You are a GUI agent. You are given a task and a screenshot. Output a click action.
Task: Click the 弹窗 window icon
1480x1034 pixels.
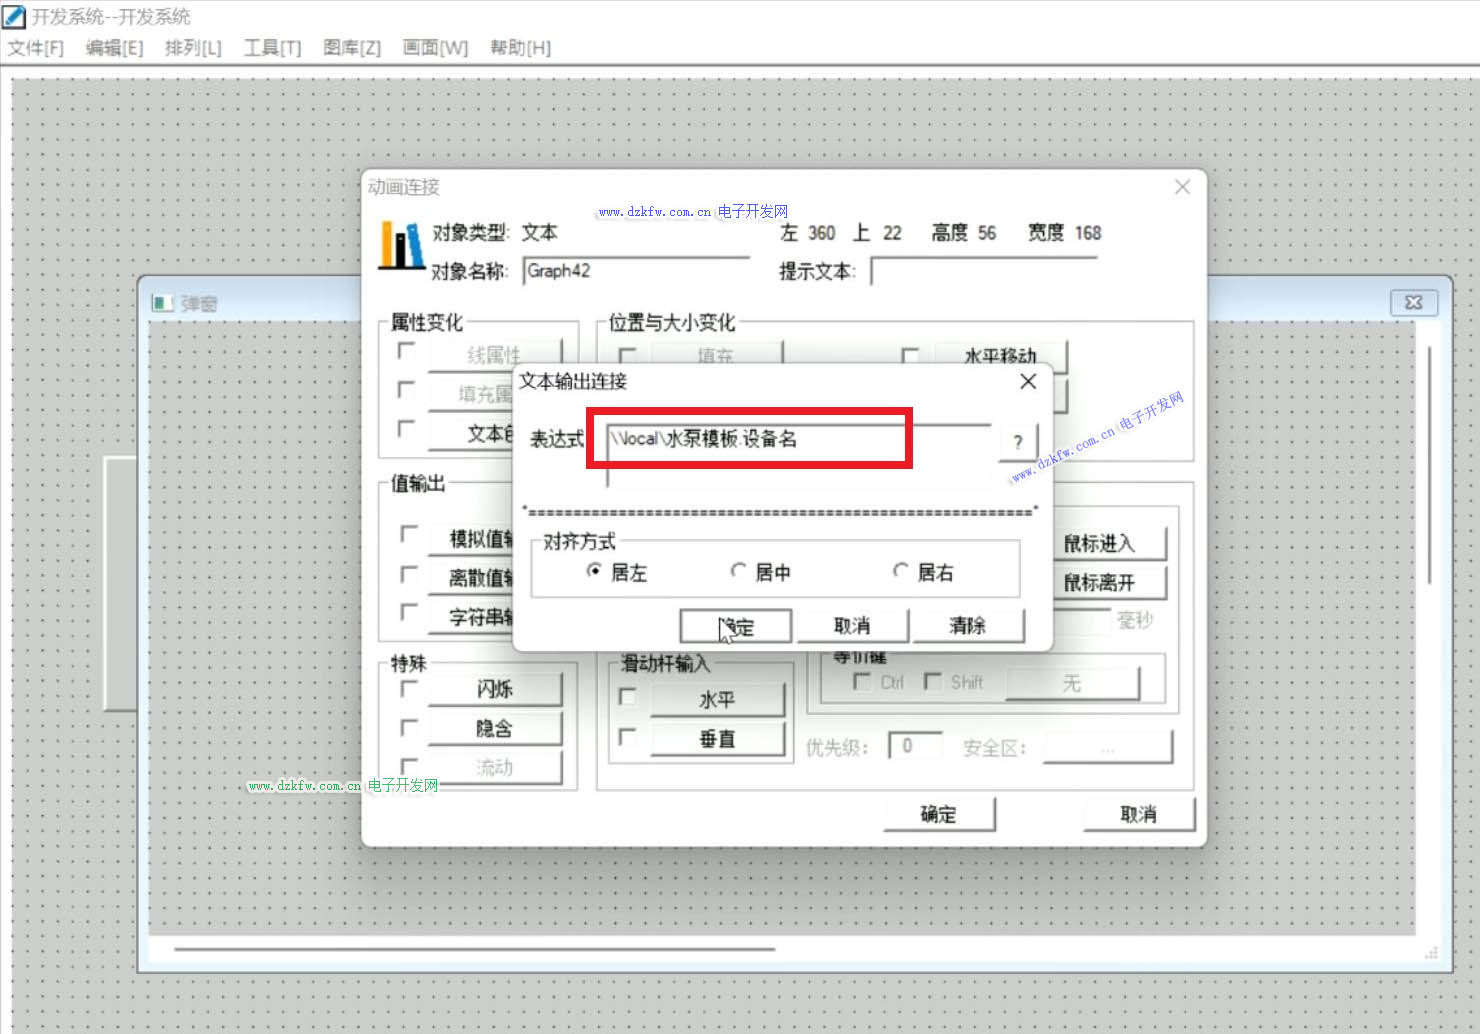point(162,303)
